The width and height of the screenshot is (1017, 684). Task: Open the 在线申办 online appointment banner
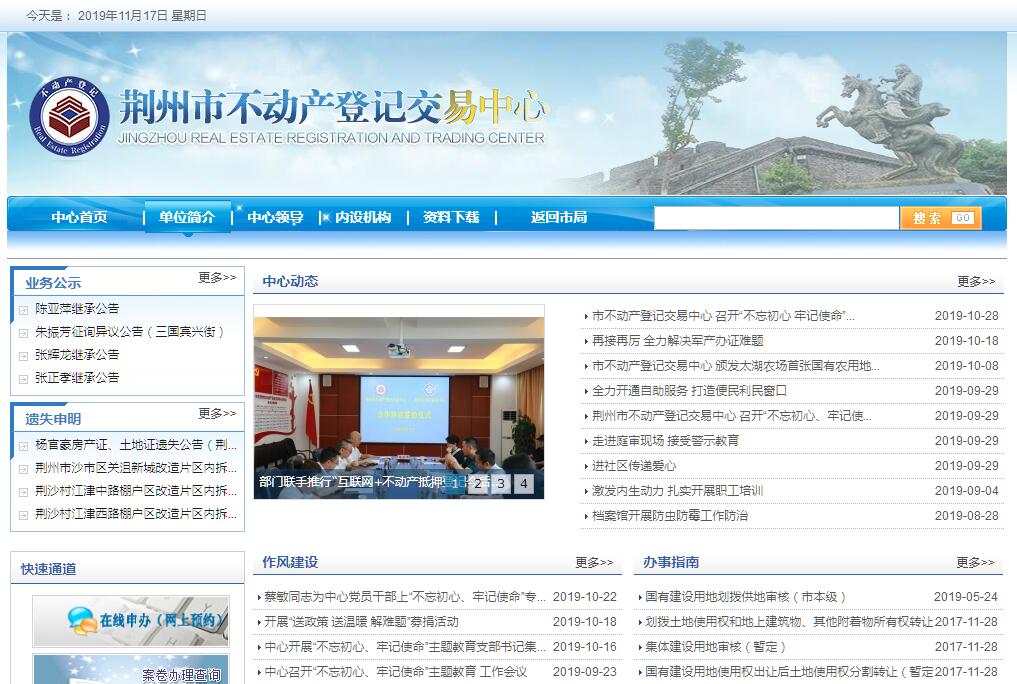pos(130,621)
